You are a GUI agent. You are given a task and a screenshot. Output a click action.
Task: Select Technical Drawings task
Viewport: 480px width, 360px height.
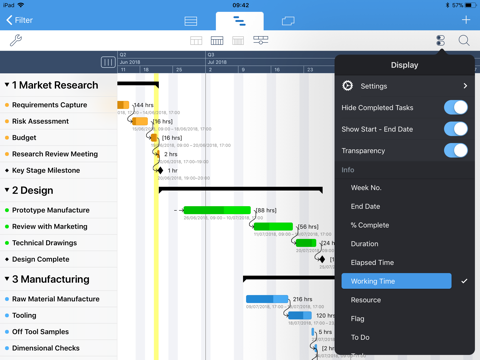click(x=59, y=243)
